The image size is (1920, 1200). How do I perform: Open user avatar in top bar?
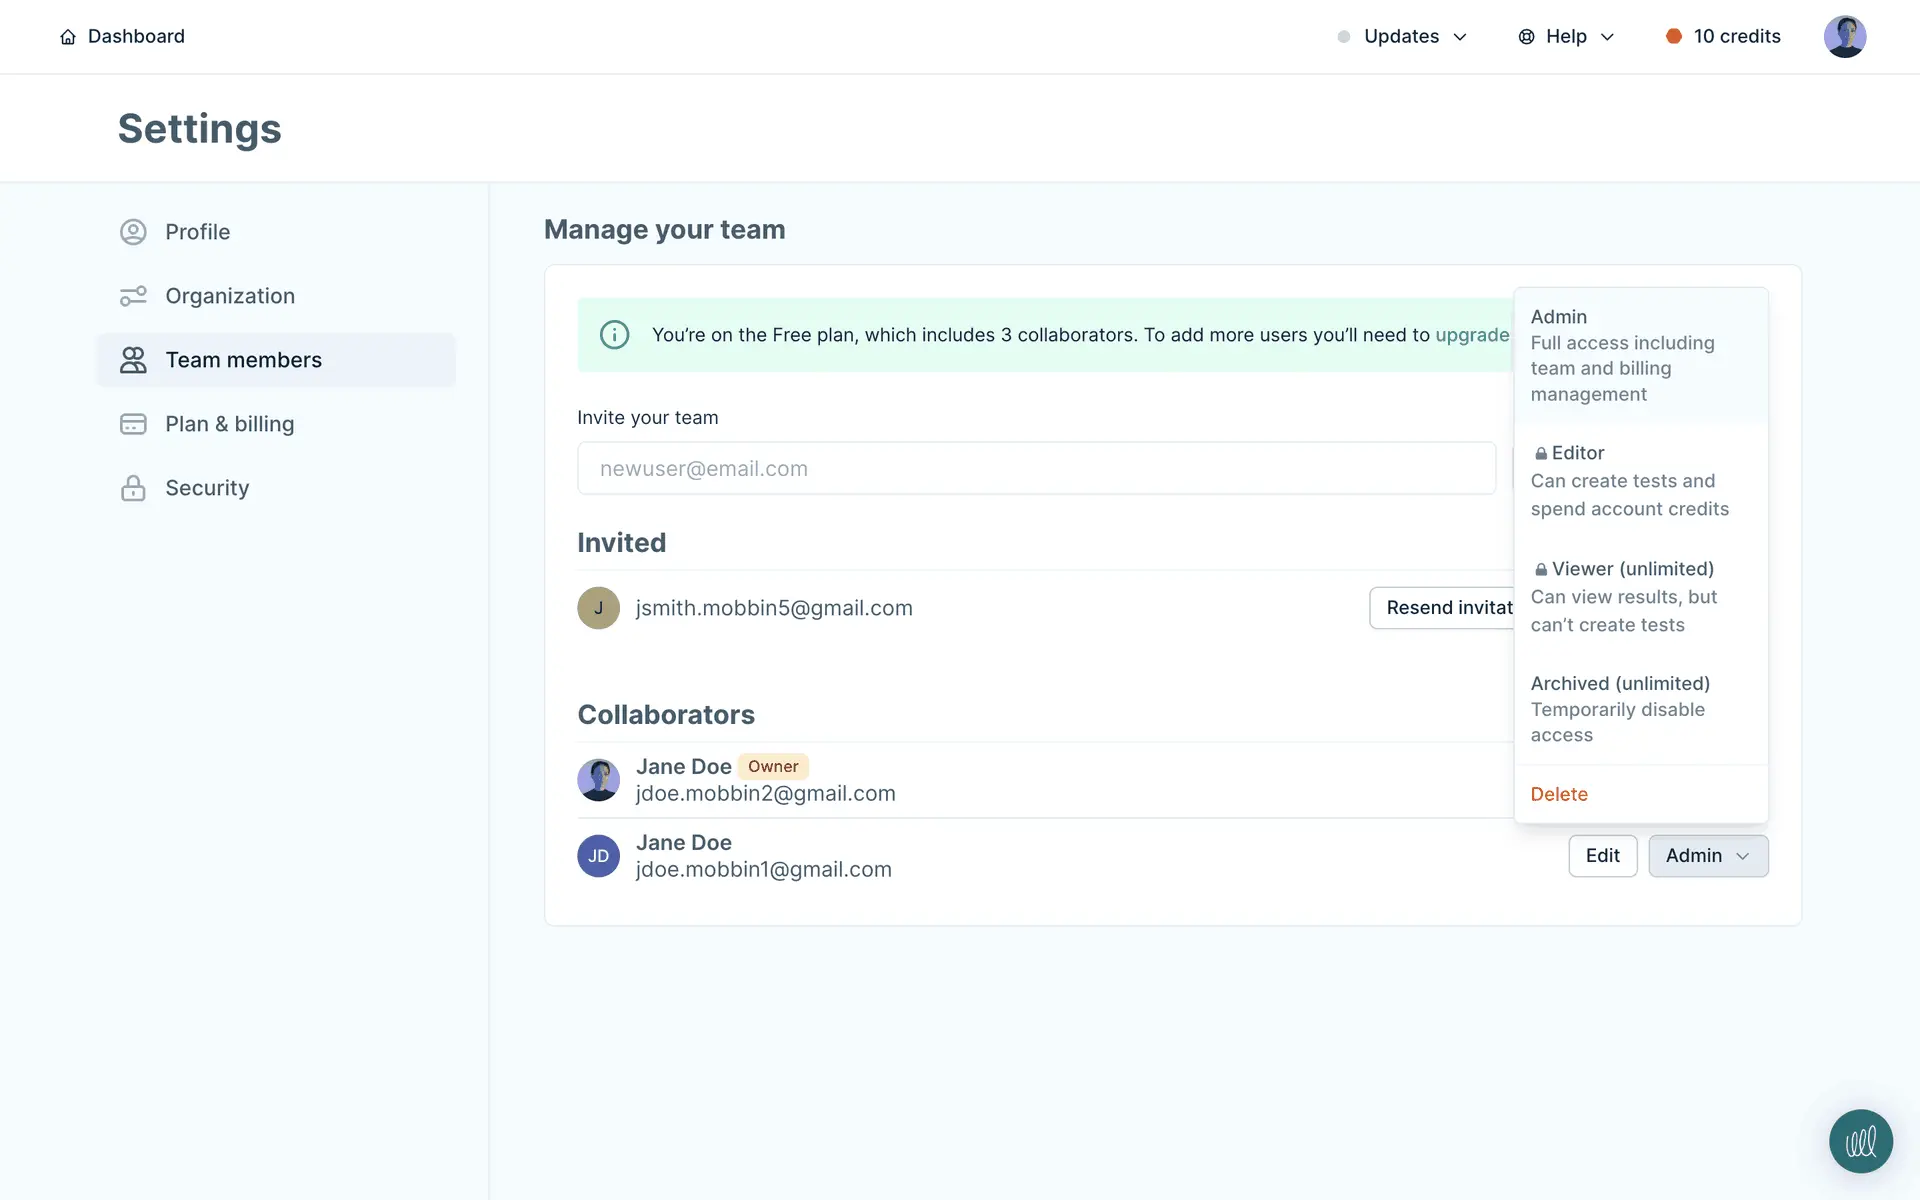(x=1844, y=37)
